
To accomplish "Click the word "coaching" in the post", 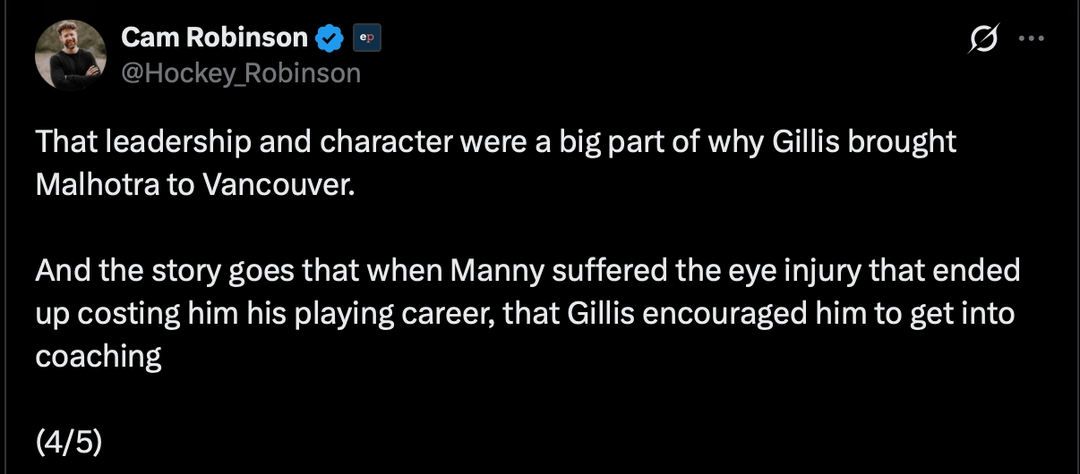I will (x=99, y=357).
